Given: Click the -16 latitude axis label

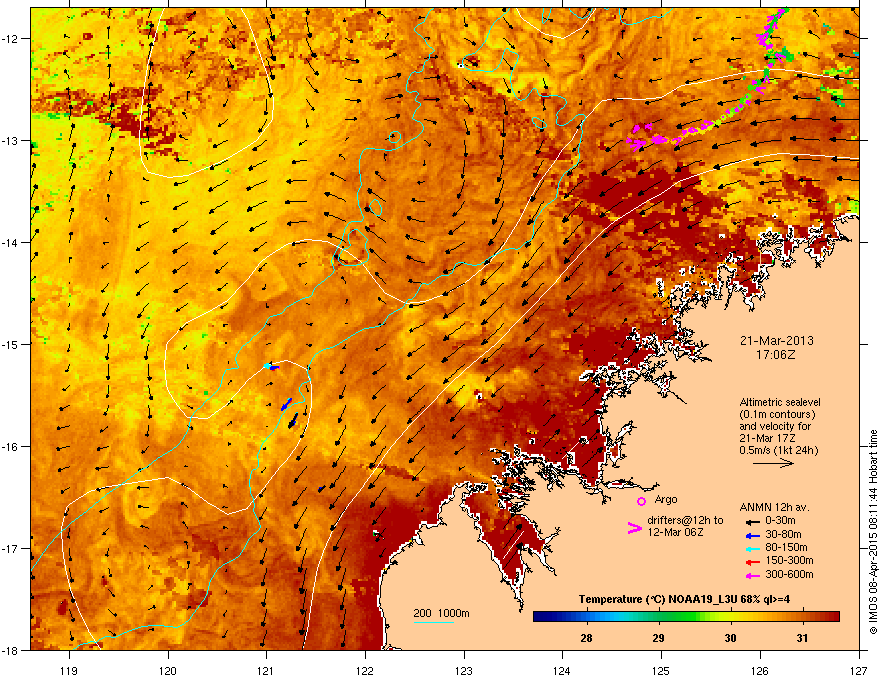Looking at the screenshot, I should click(x=10, y=447).
